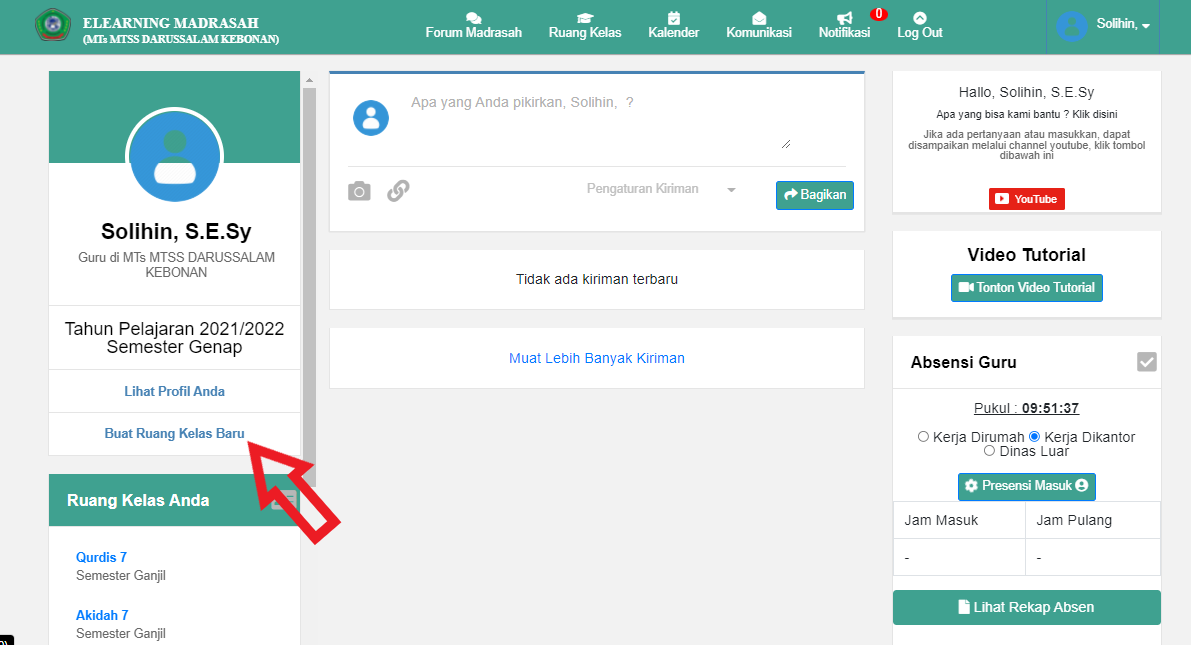Select the Dinas Luar radio option
Viewport: 1191px width, 645px height.
[989, 451]
